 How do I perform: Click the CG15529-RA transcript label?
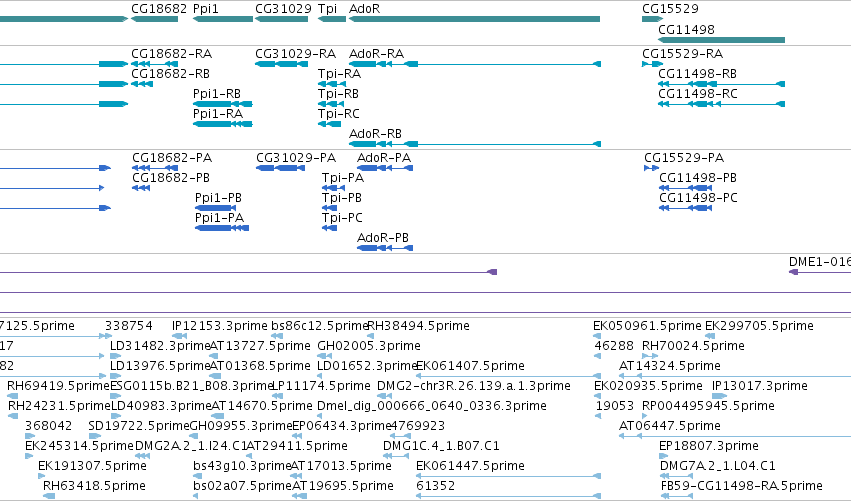coord(682,54)
